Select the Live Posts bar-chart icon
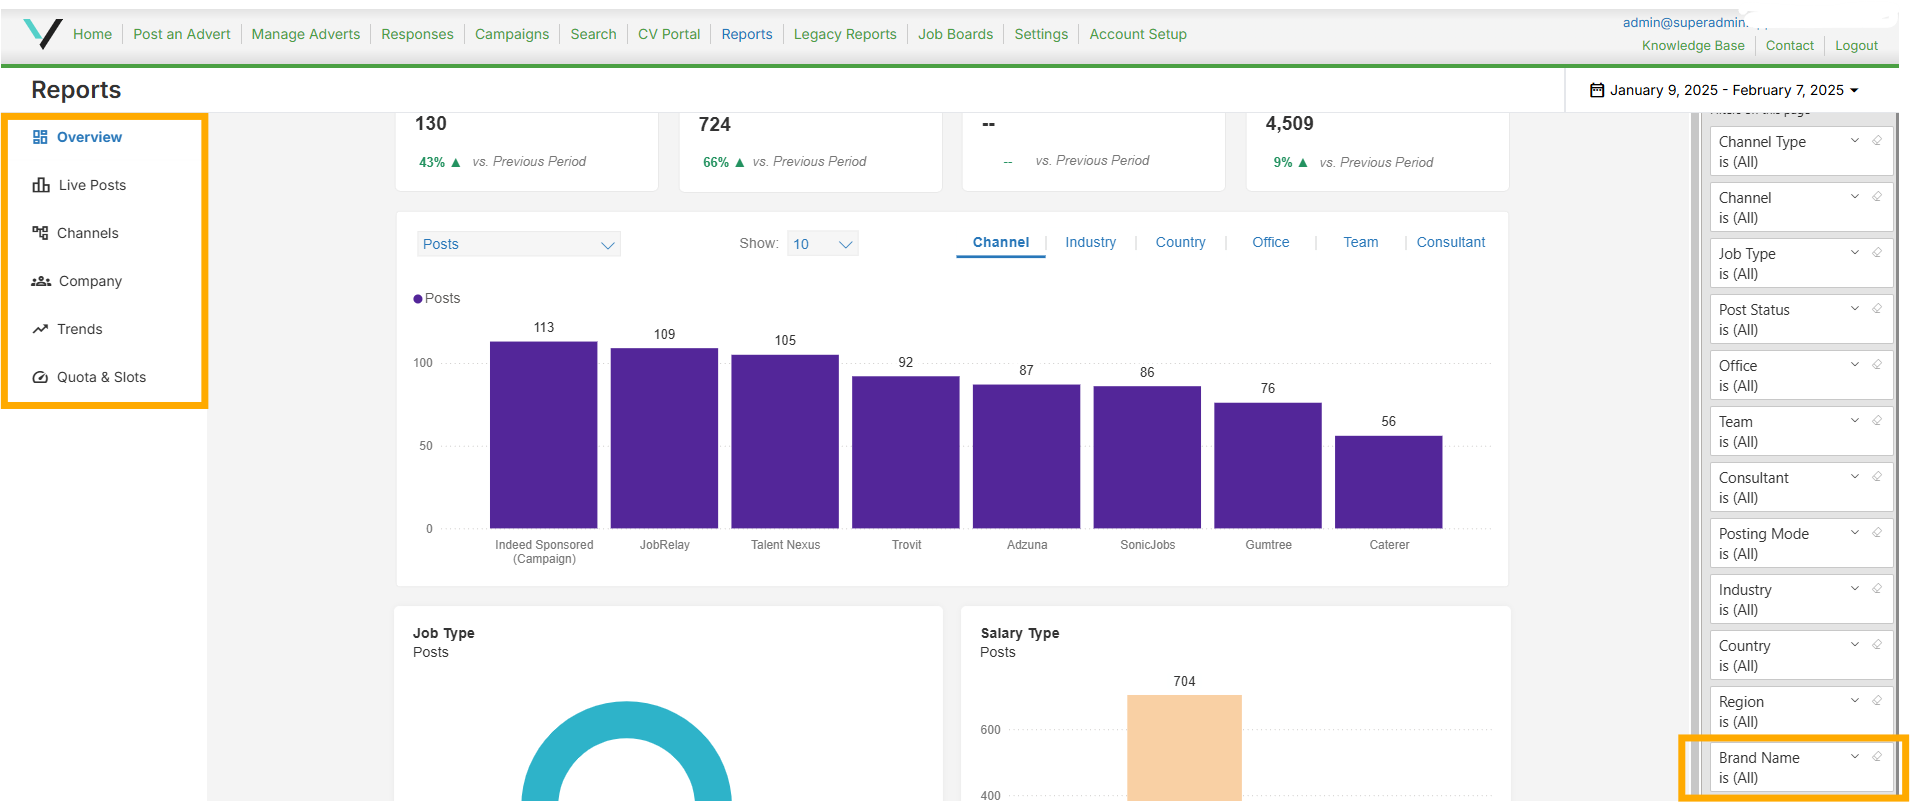This screenshot has width=1910, height=802. [x=41, y=185]
